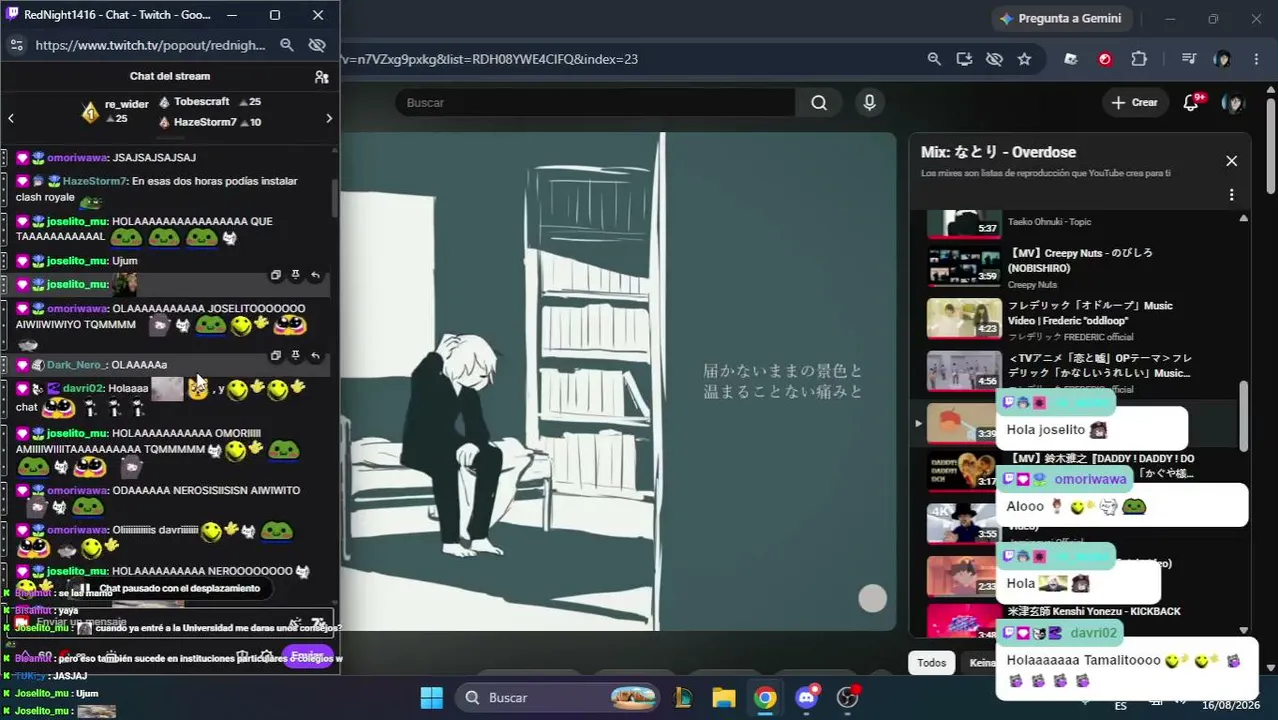Open Google Chrome from taskbar
The width and height of the screenshot is (1278, 720).
(765, 698)
